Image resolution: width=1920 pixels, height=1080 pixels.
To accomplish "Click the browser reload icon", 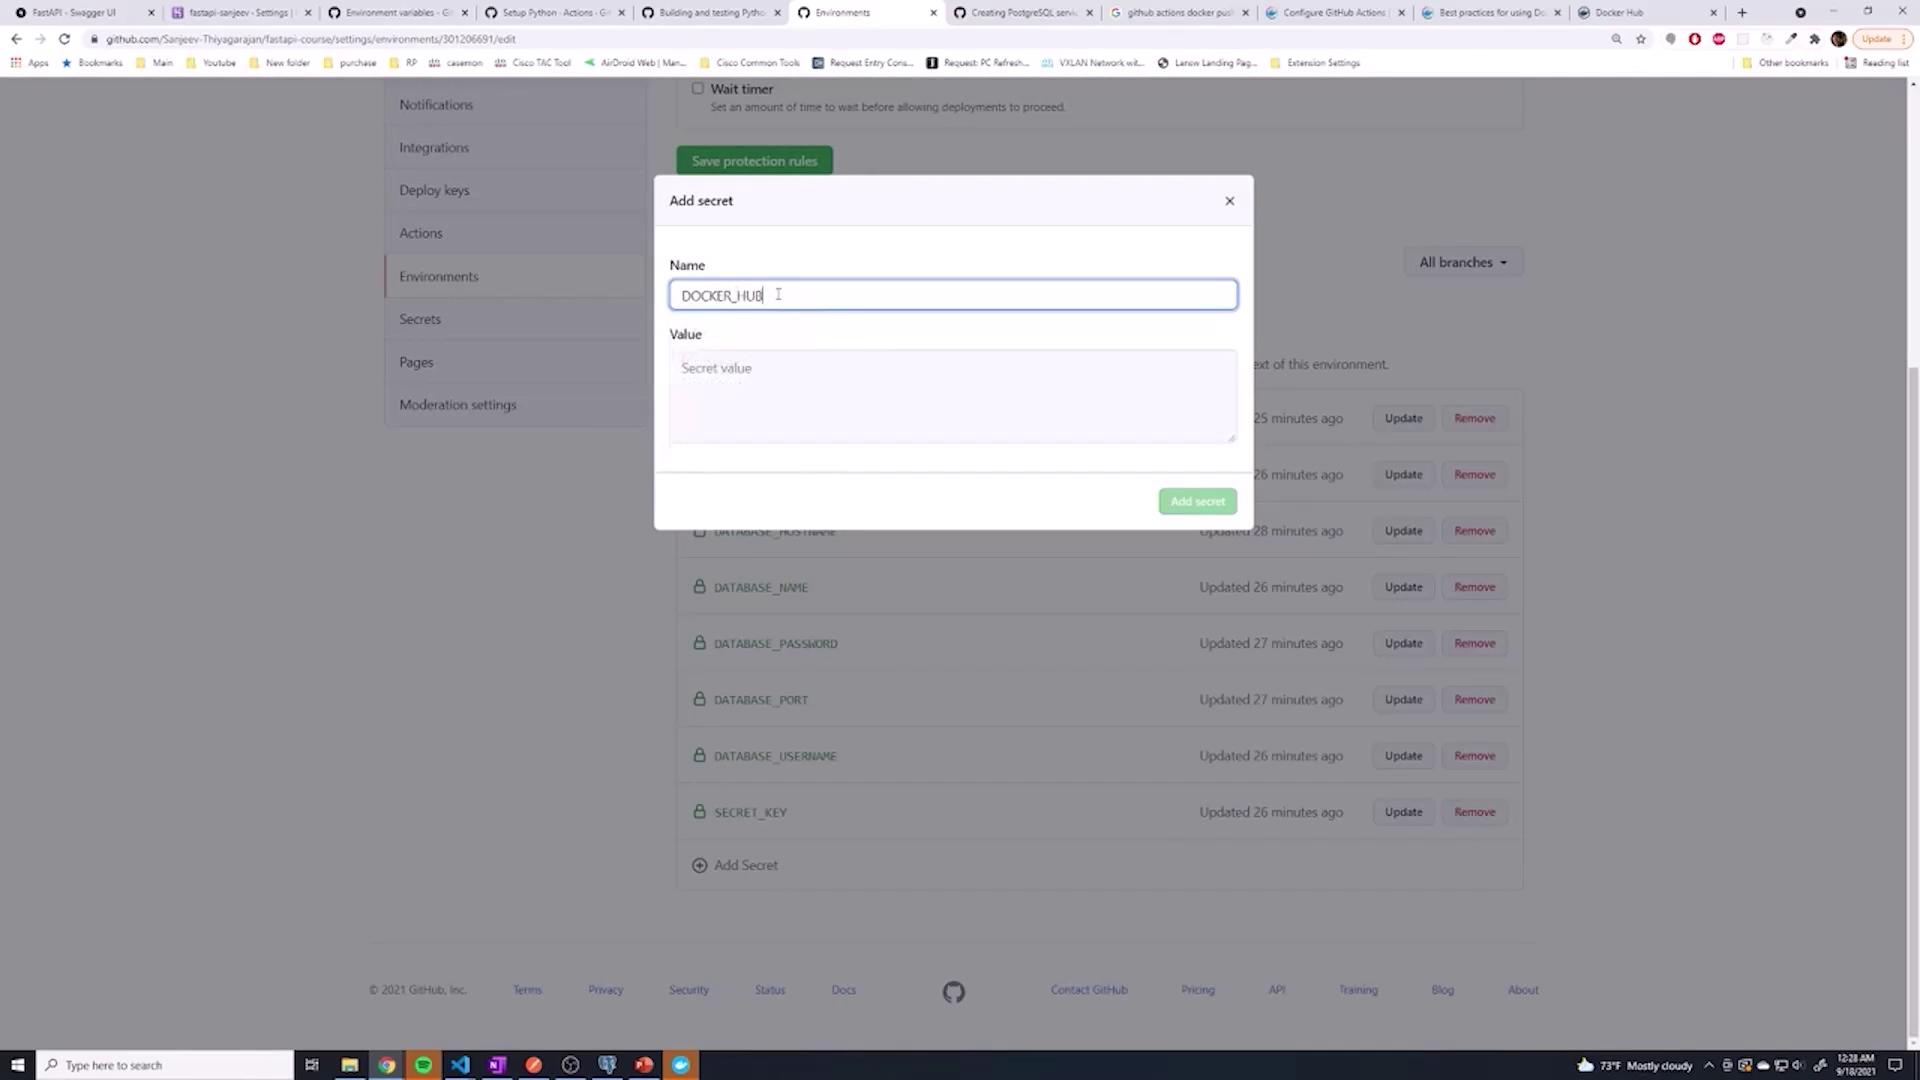I will point(64,39).
